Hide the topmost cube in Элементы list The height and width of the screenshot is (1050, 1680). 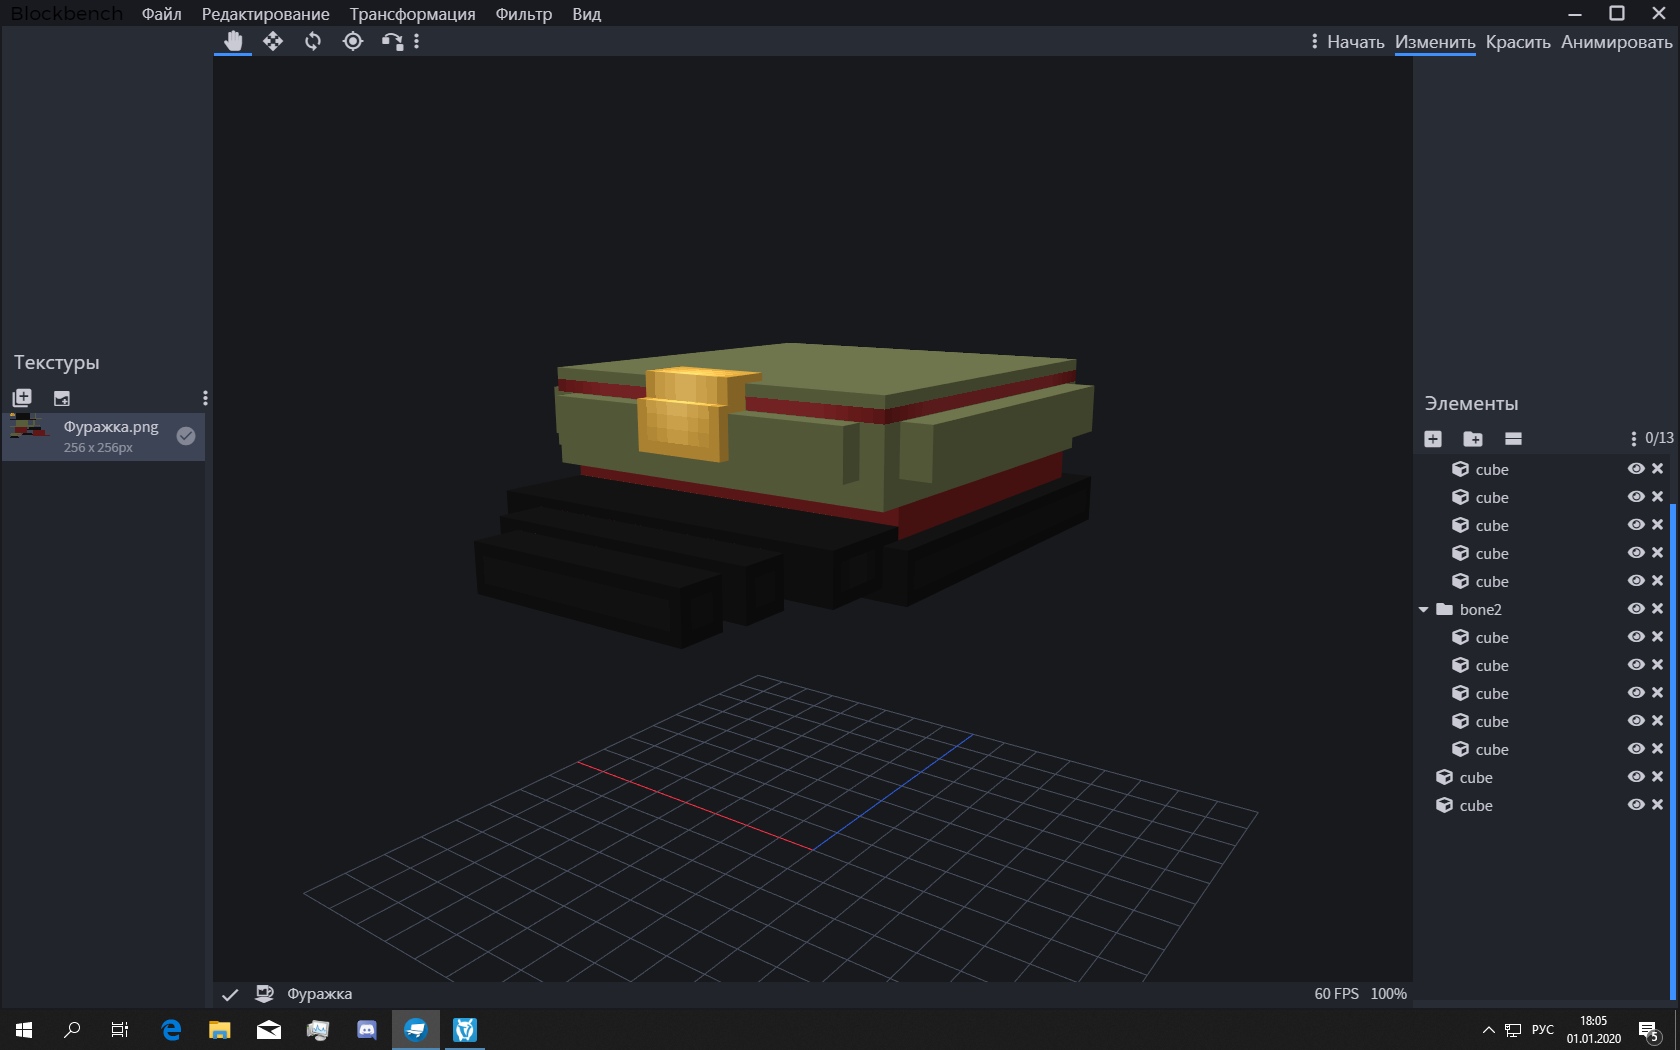(x=1636, y=469)
